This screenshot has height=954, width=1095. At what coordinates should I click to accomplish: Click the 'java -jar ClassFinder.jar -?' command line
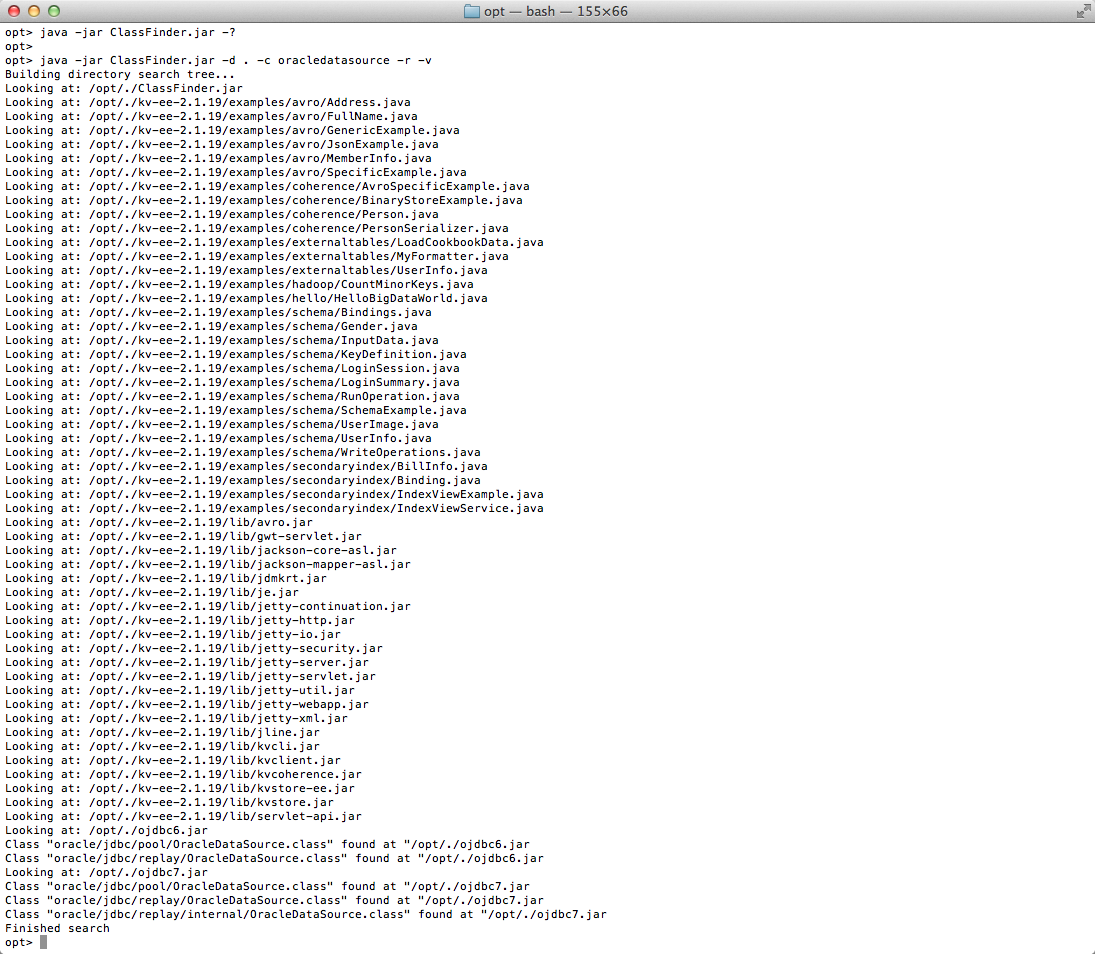120,33
